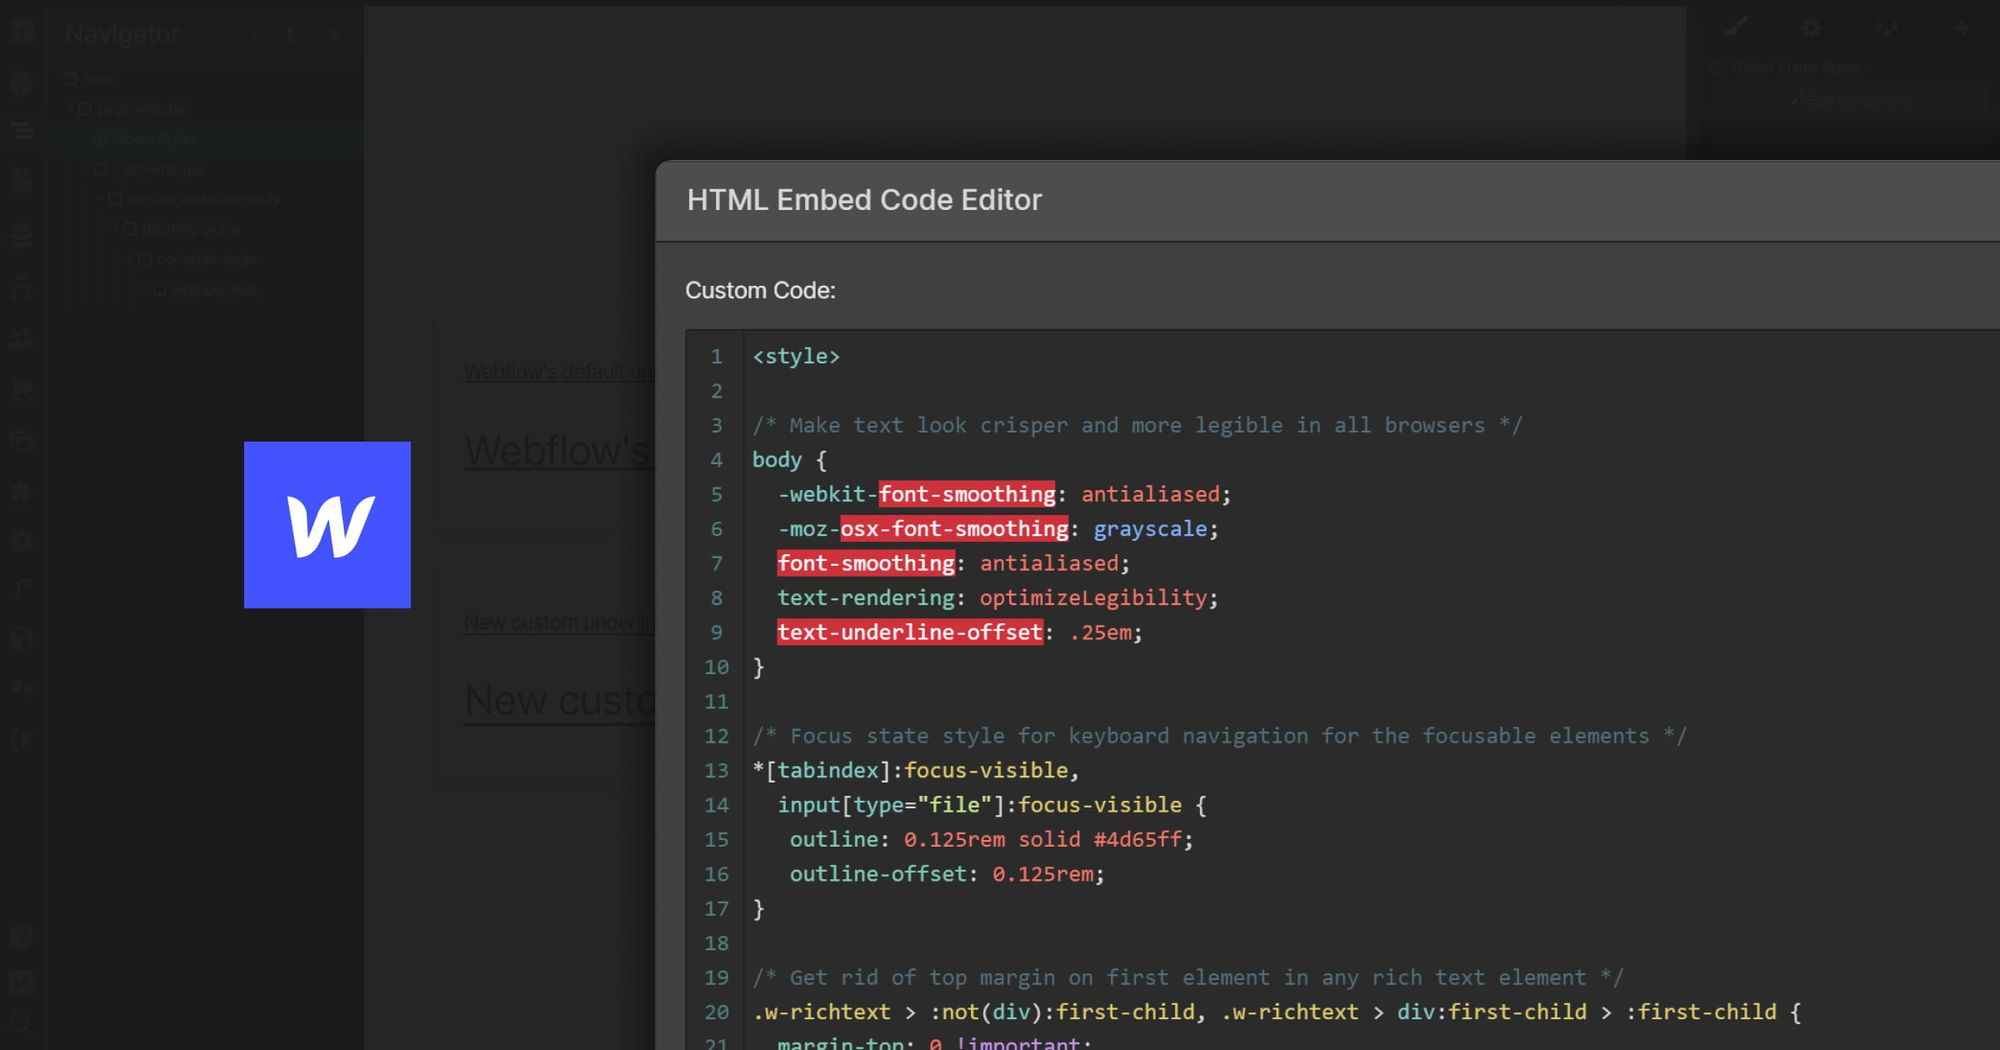
Task: Switch to the Style brush tab
Action: (1737, 27)
